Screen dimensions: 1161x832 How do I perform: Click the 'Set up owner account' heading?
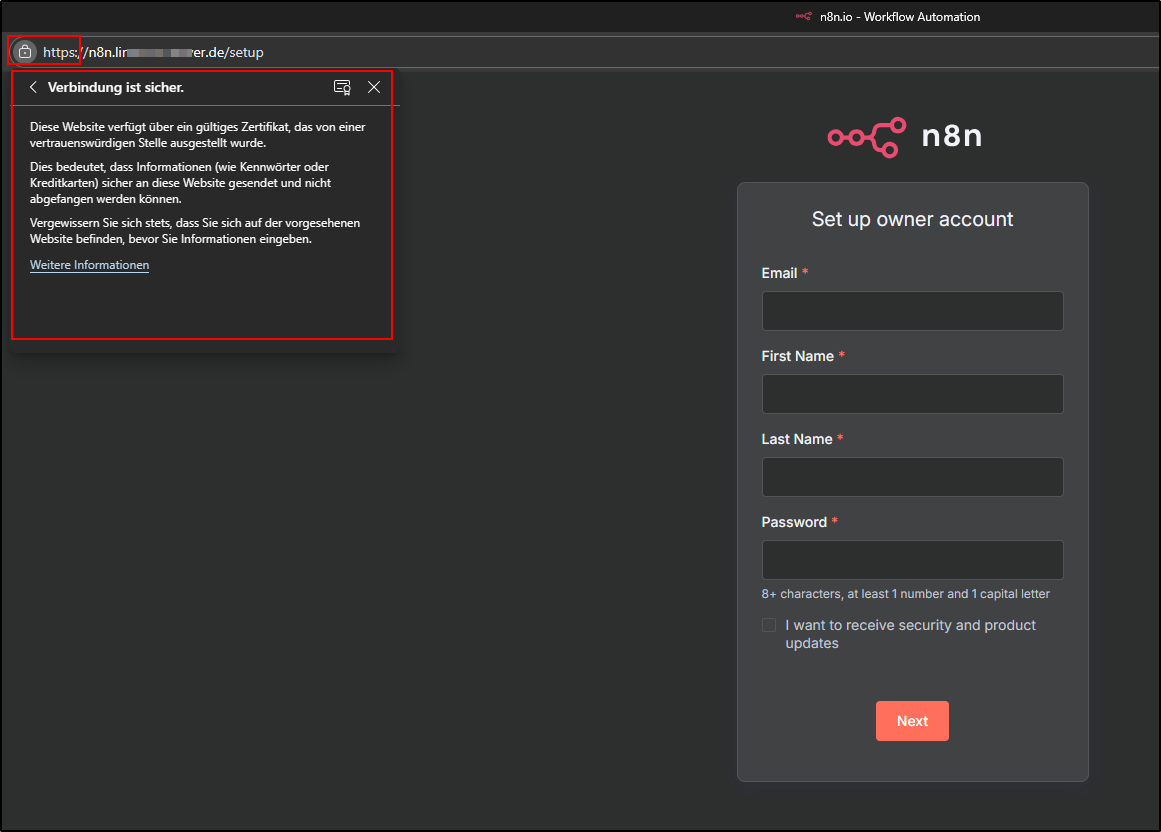(x=912, y=219)
